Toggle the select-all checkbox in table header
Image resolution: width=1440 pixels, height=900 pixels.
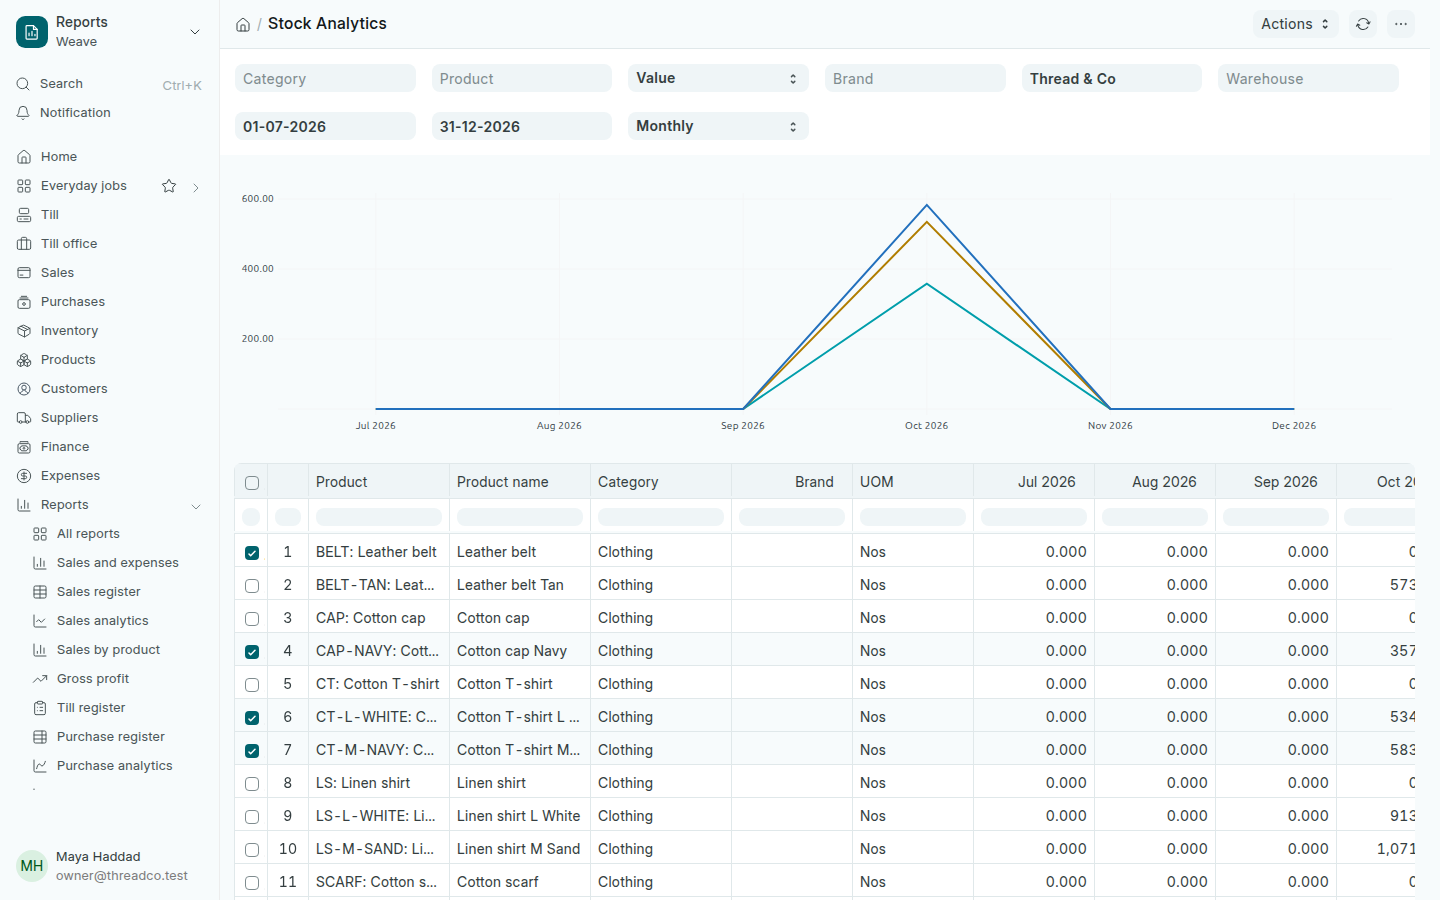[x=252, y=483]
